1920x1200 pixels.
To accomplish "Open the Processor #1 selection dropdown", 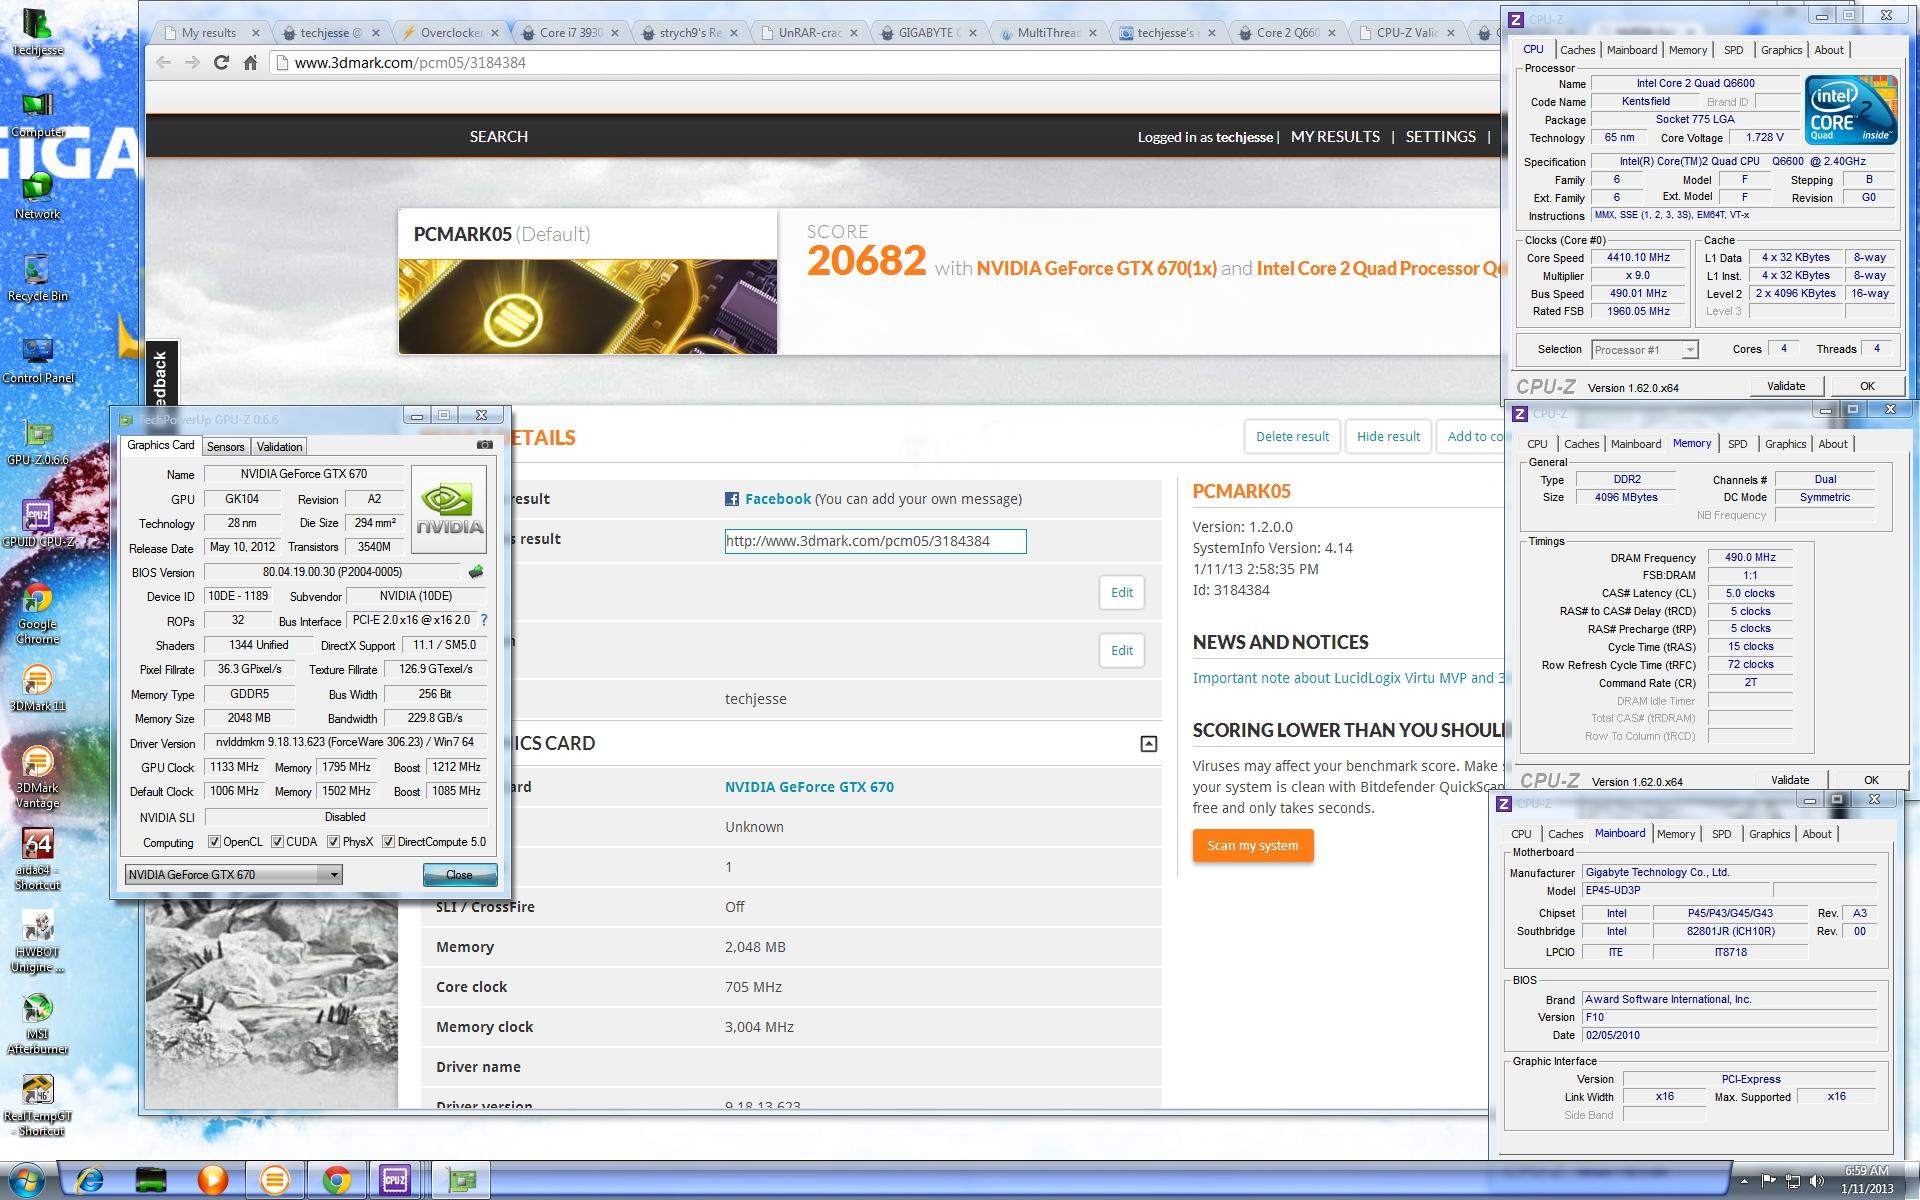I will coord(1644,350).
